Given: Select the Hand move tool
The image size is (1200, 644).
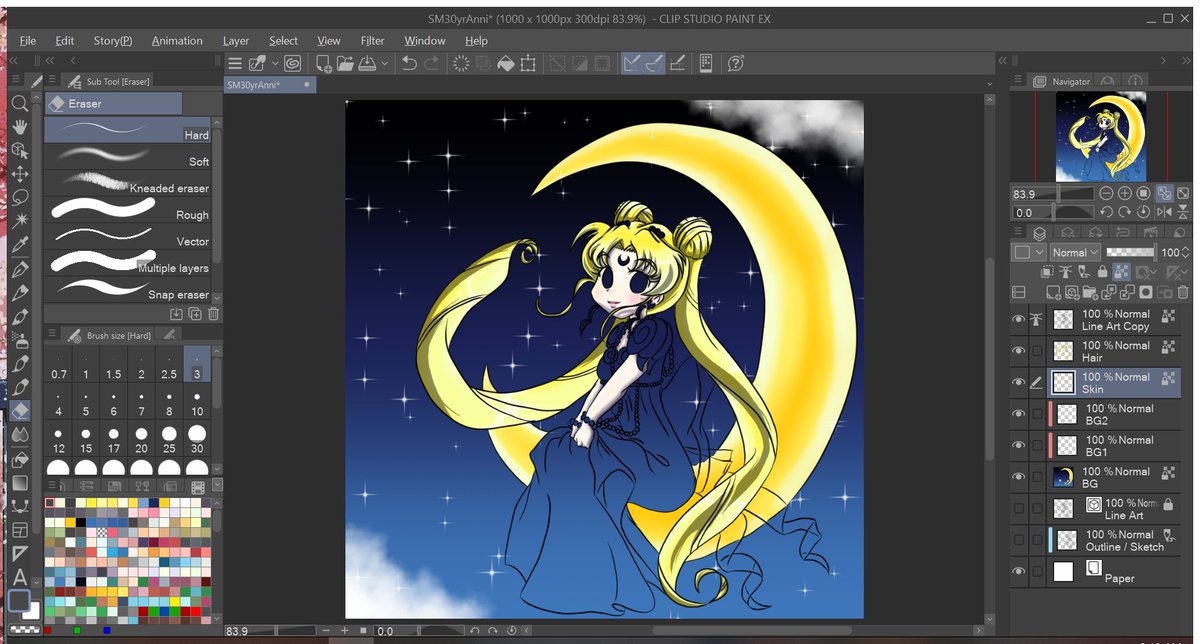Looking at the screenshot, I should pos(19,127).
